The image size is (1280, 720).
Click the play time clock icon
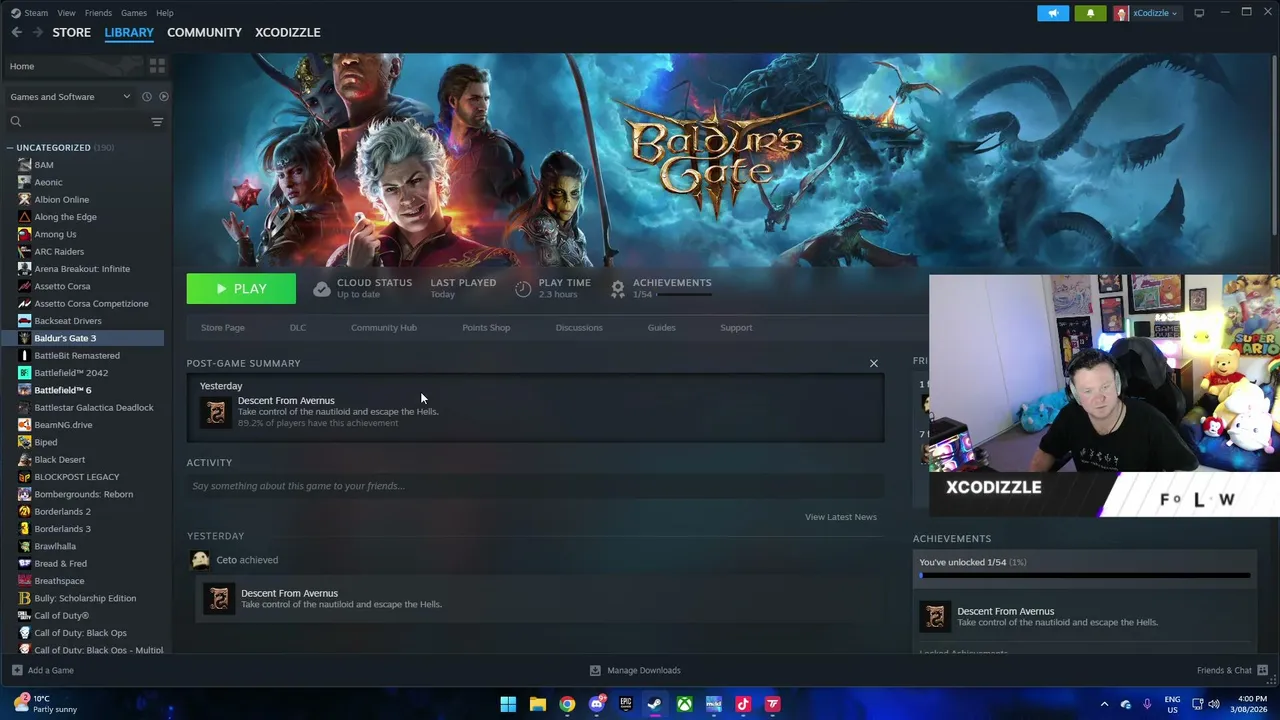click(523, 288)
